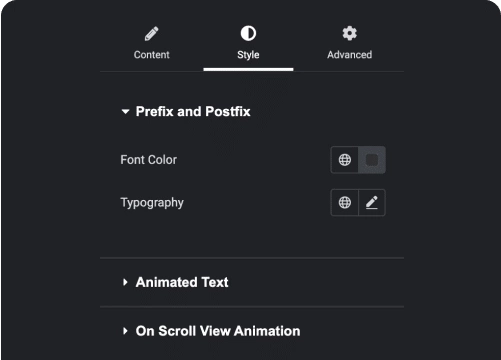This screenshot has height=360, width=501.
Task: Open the Font Color swatch picker
Action: tap(372, 160)
